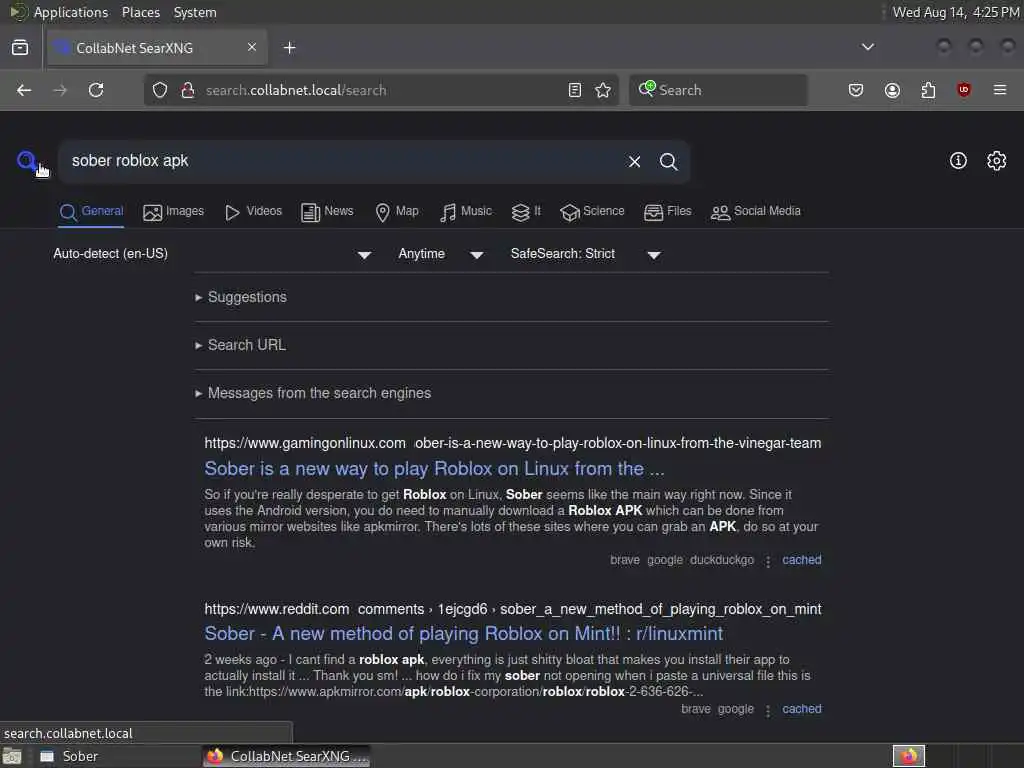Bookmark this page with star icon
The height and width of the screenshot is (768, 1024).
(603, 90)
